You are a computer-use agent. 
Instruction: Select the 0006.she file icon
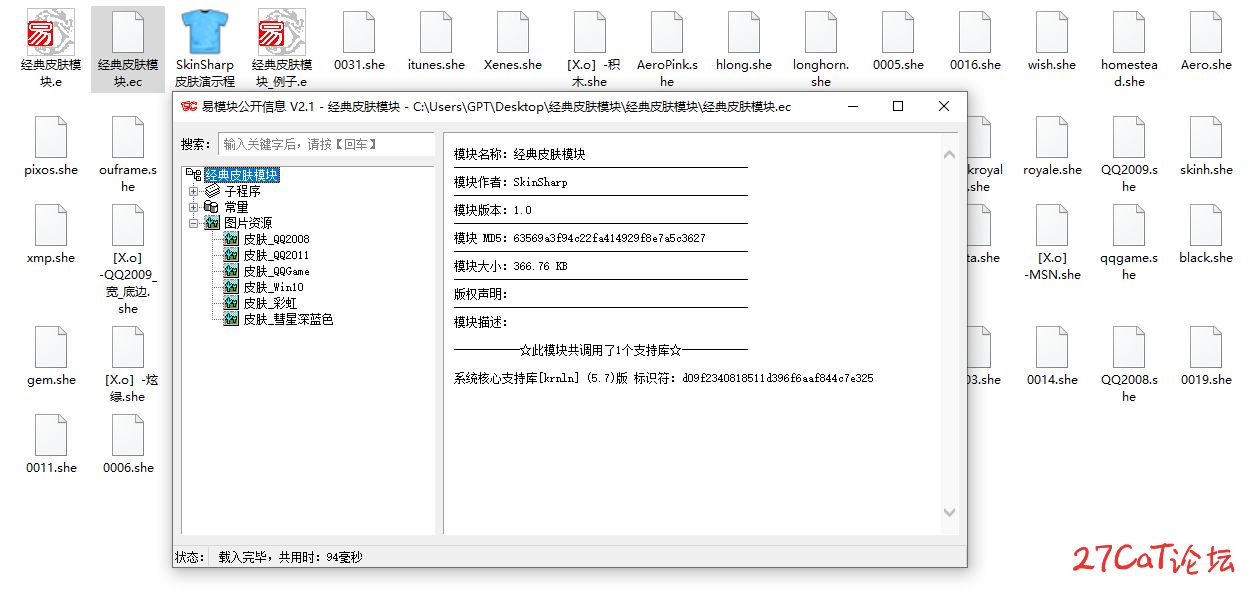click(x=128, y=436)
